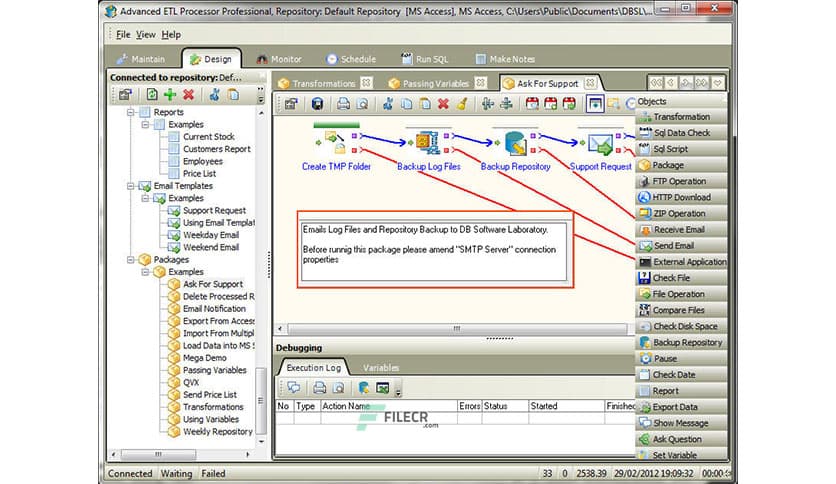The height and width of the screenshot is (484, 836).
Task: Pick the Compare Files object
Action: pyautogui.click(x=681, y=310)
